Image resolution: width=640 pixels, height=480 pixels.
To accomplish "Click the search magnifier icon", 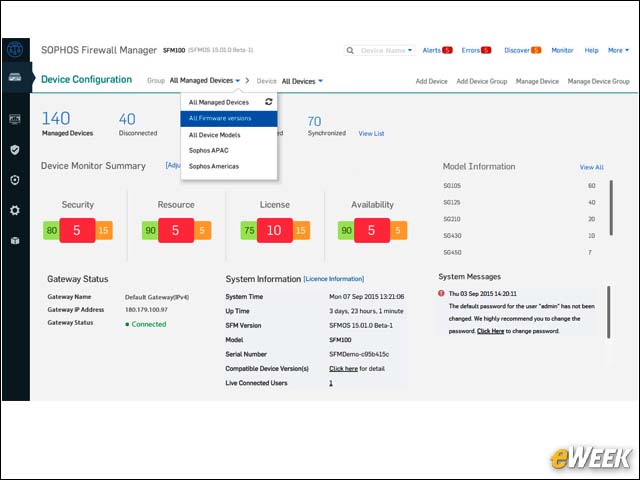I will tap(350, 50).
